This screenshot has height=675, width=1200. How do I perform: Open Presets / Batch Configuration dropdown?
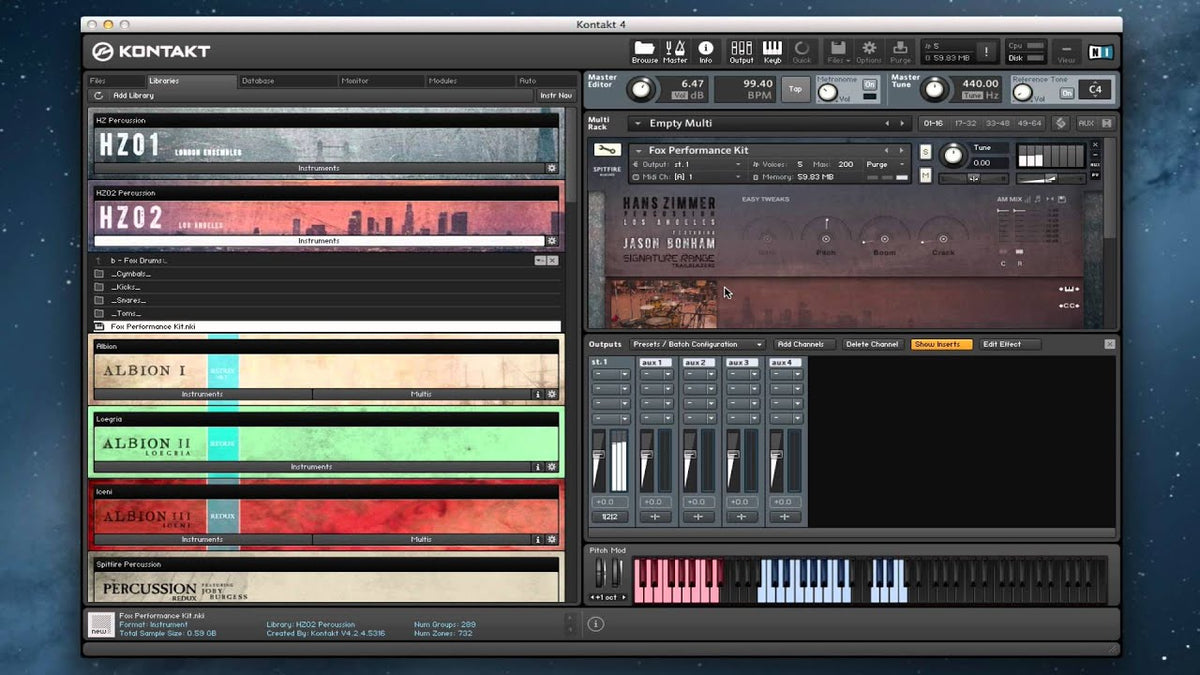pyautogui.click(x=697, y=344)
